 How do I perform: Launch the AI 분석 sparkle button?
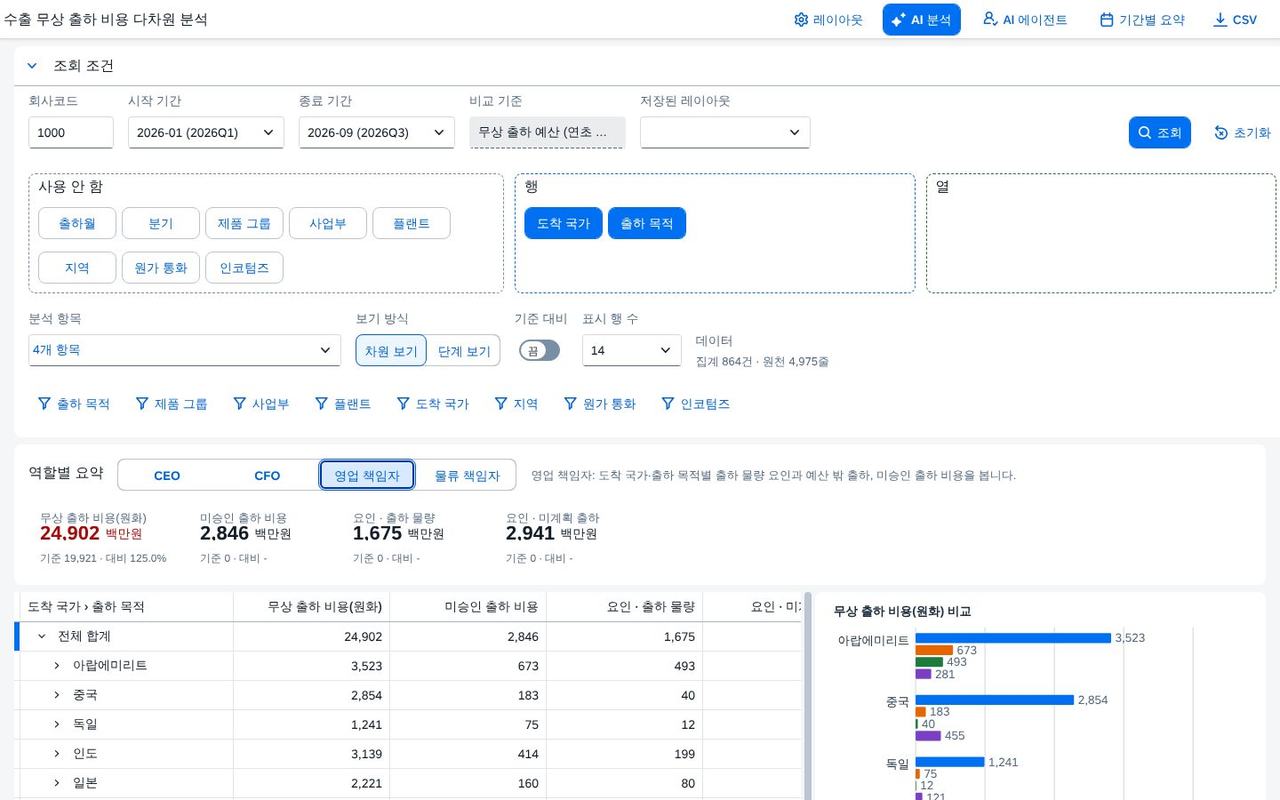[x=921, y=20]
